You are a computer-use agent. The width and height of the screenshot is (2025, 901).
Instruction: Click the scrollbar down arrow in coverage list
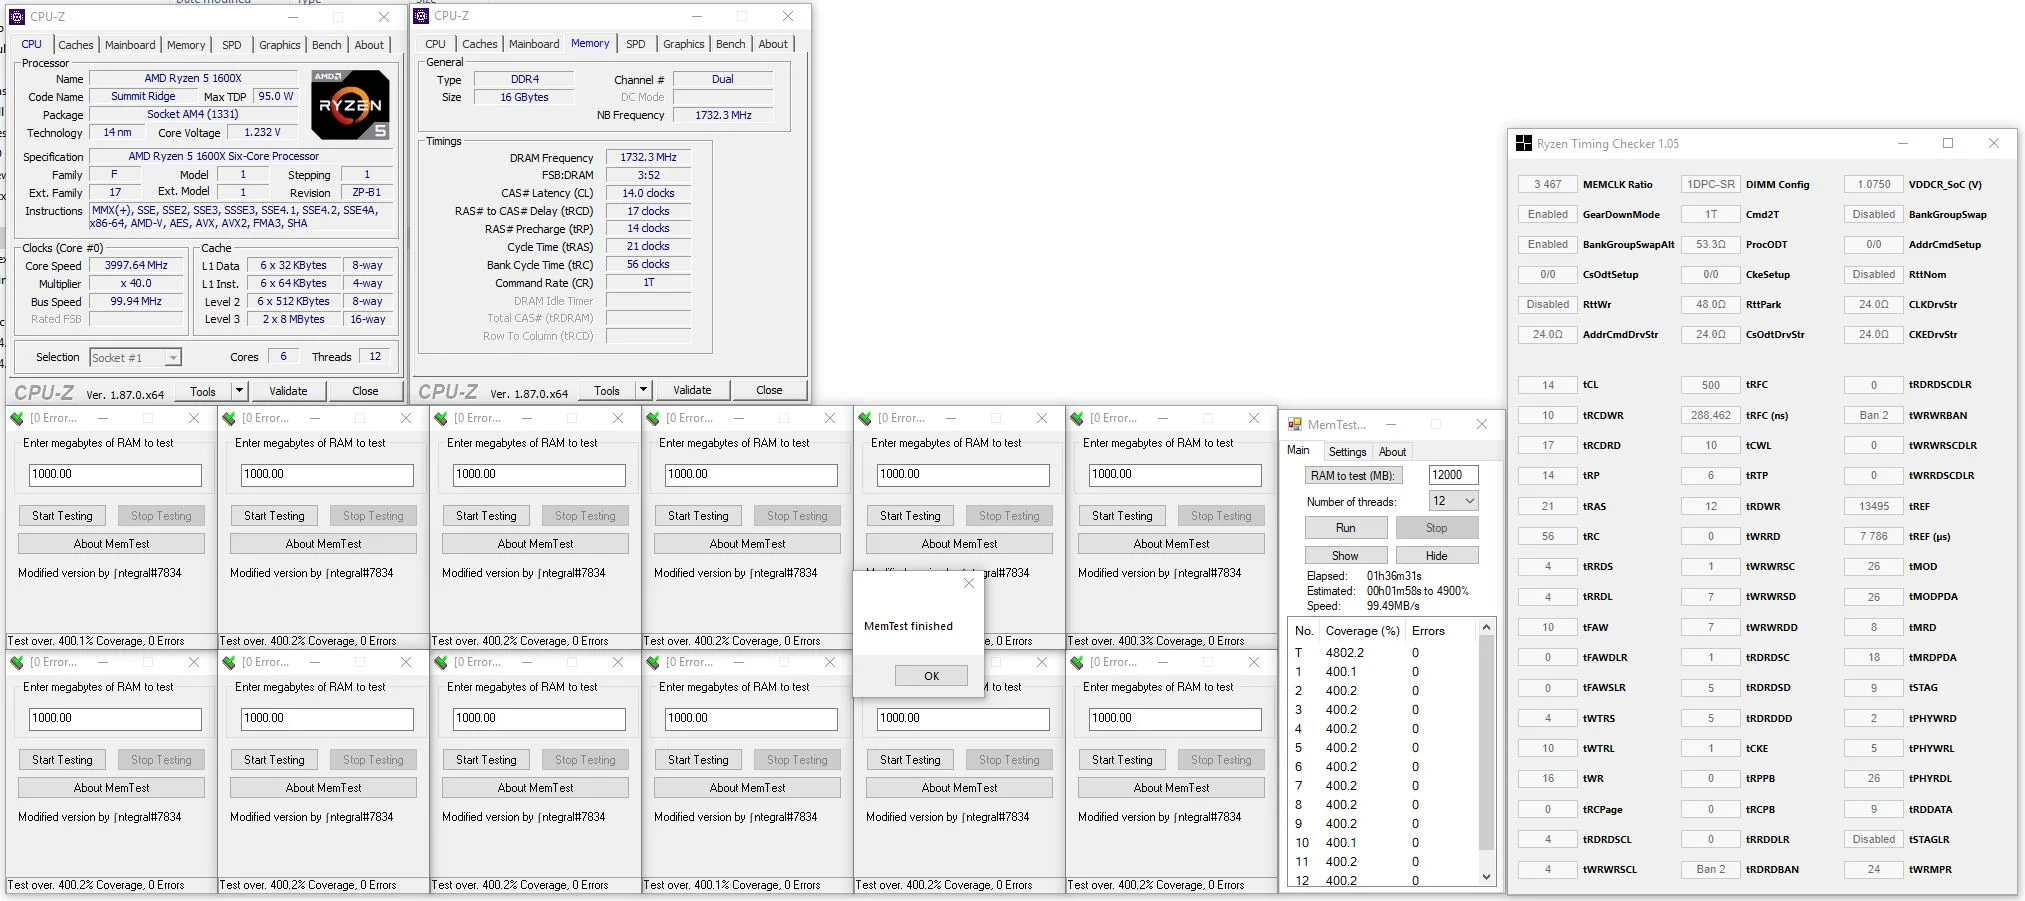[1487, 877]
